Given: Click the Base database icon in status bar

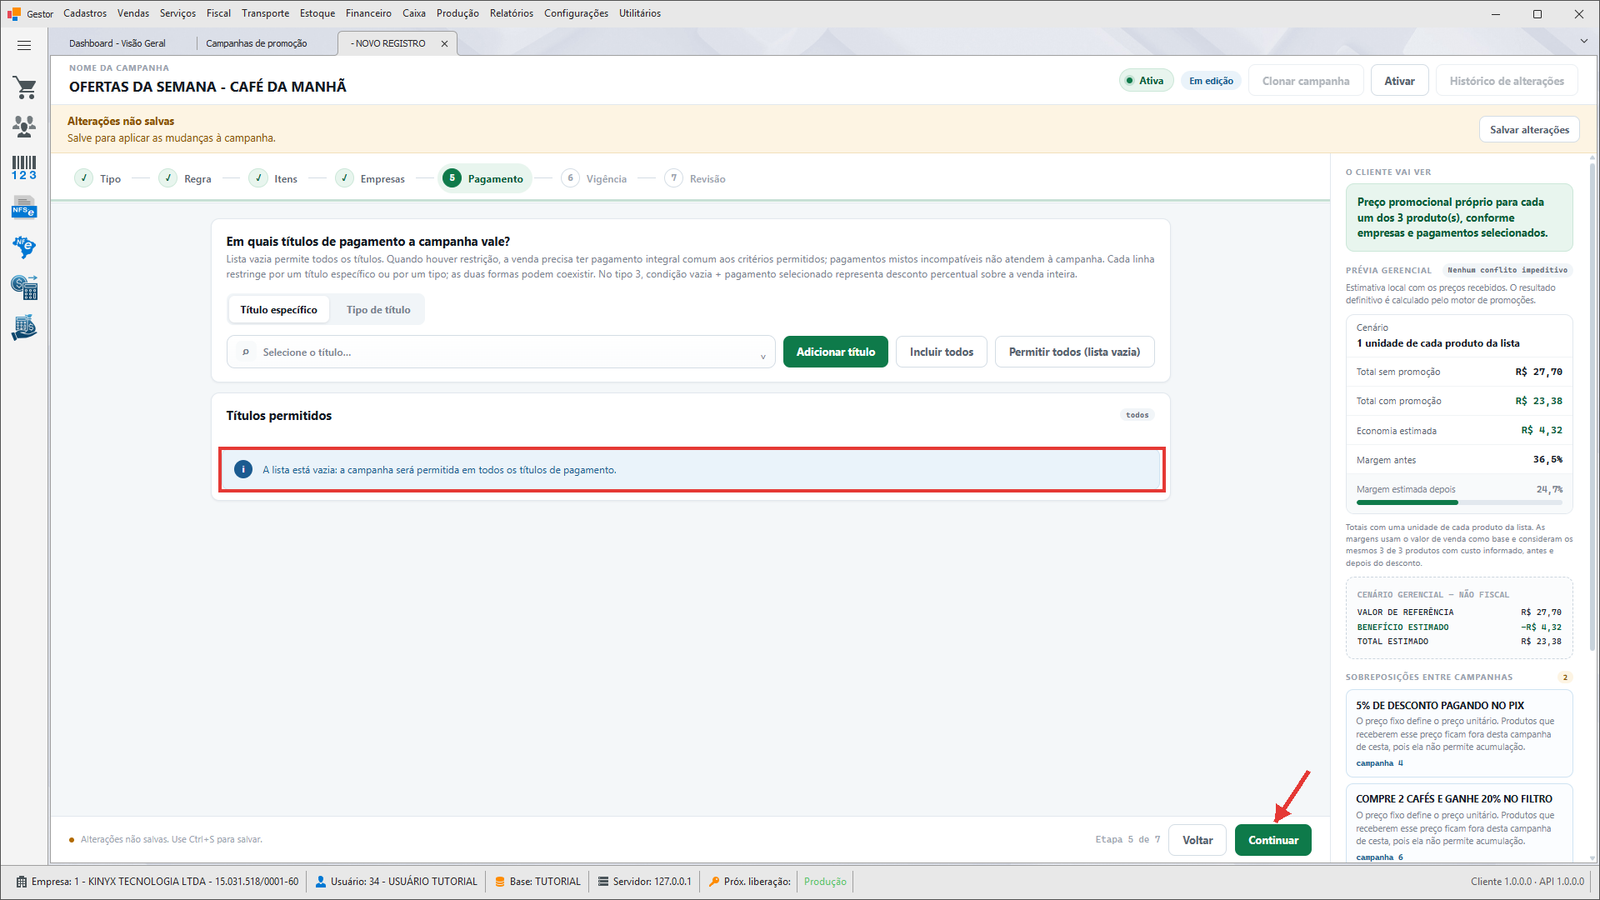Looking at the screenshot, I should coord(500,882).
